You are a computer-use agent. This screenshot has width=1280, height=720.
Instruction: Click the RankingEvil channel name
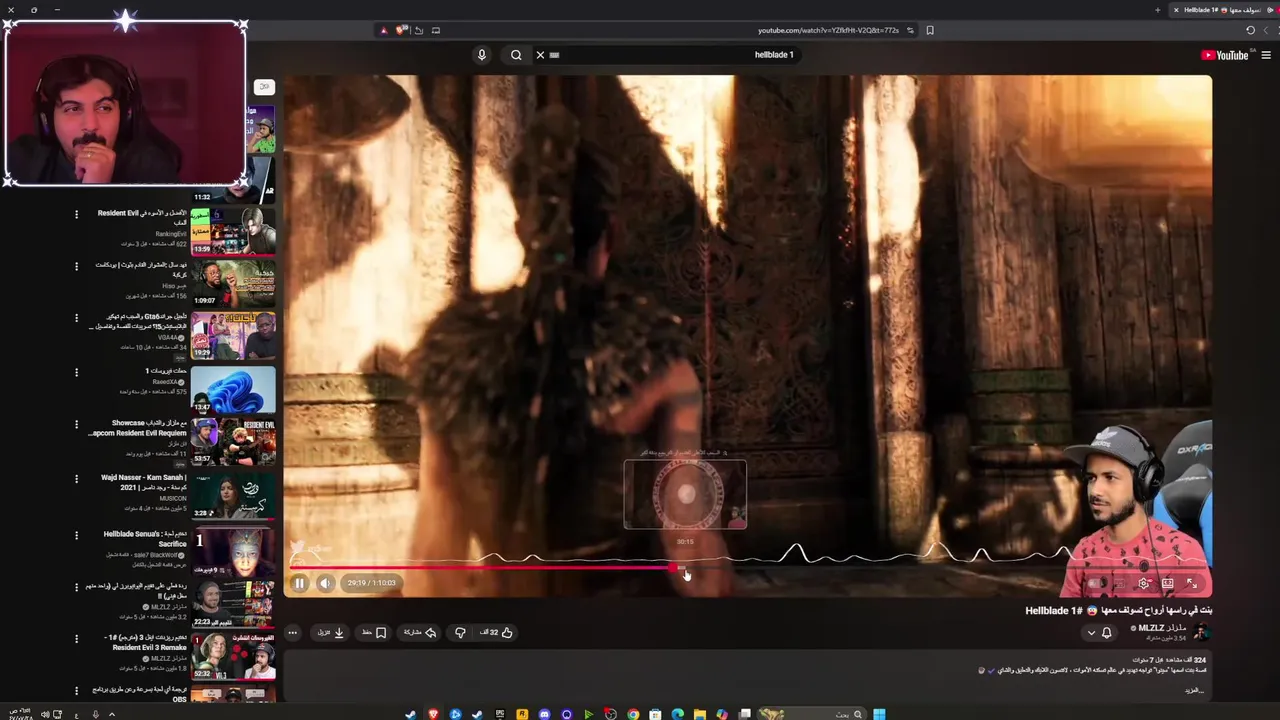[x=171, y=234]
